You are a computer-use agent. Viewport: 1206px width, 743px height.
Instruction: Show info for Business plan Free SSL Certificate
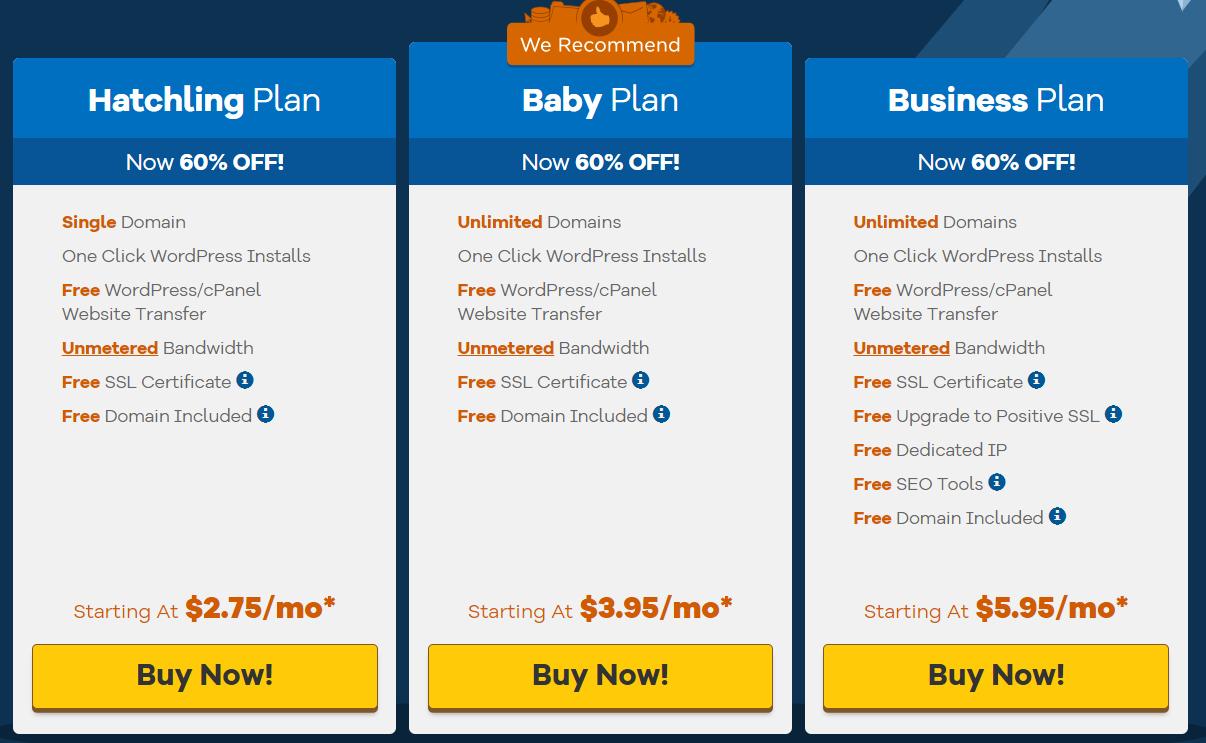click(x=1037, y=380)
